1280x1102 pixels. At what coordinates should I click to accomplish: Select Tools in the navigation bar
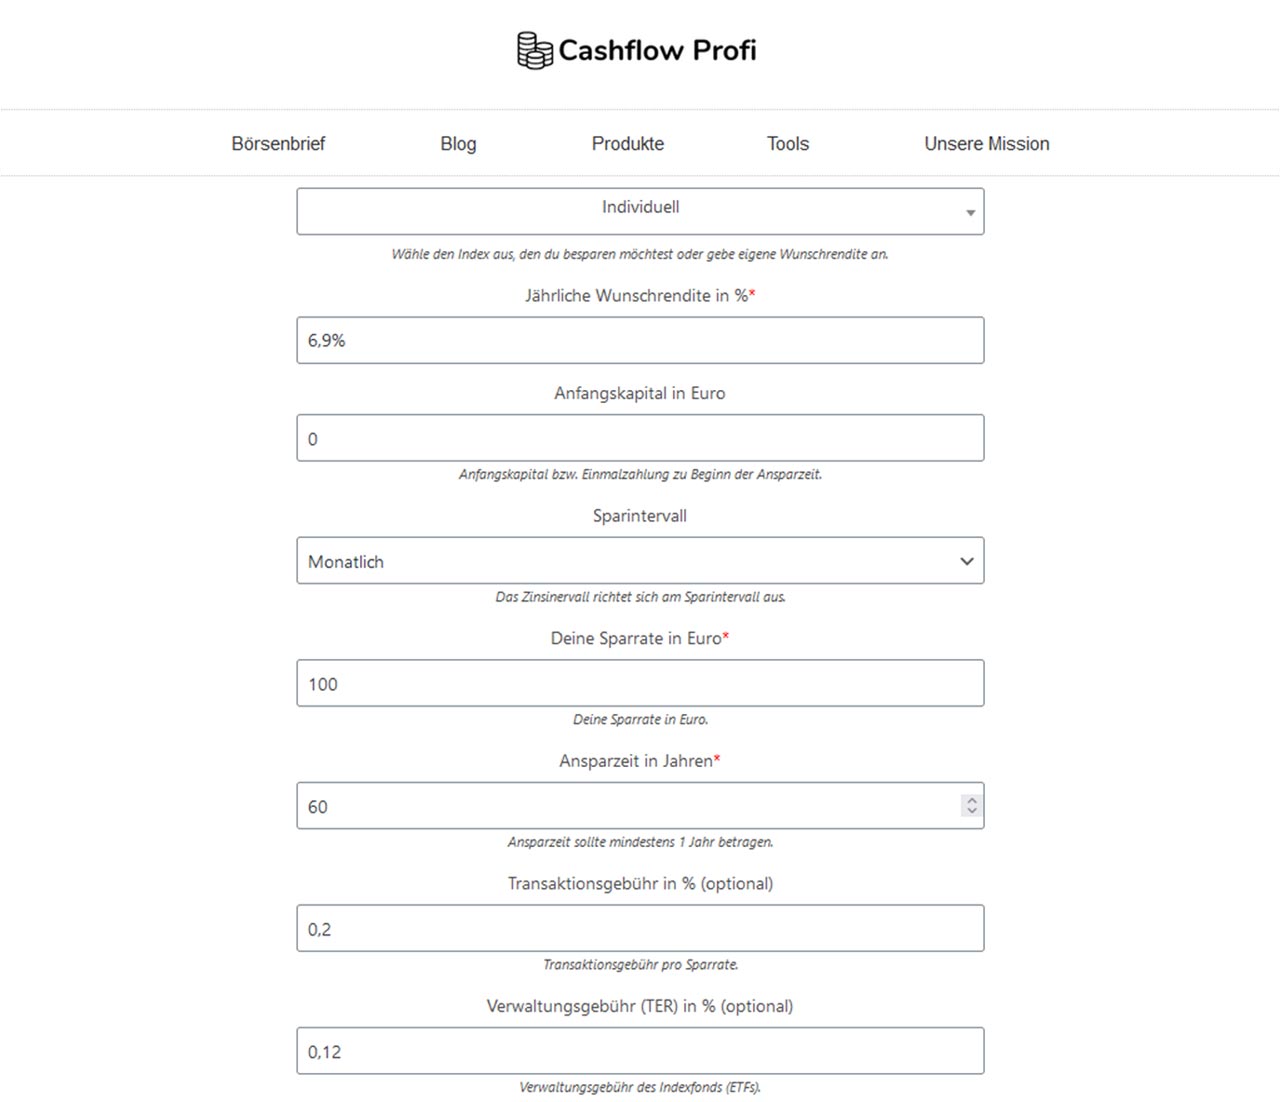787,144
